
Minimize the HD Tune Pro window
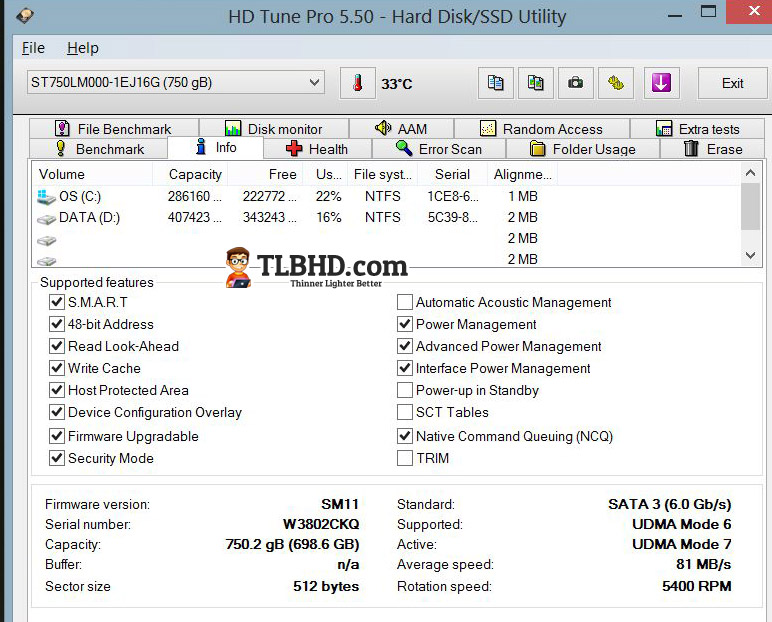coord(675,15)
